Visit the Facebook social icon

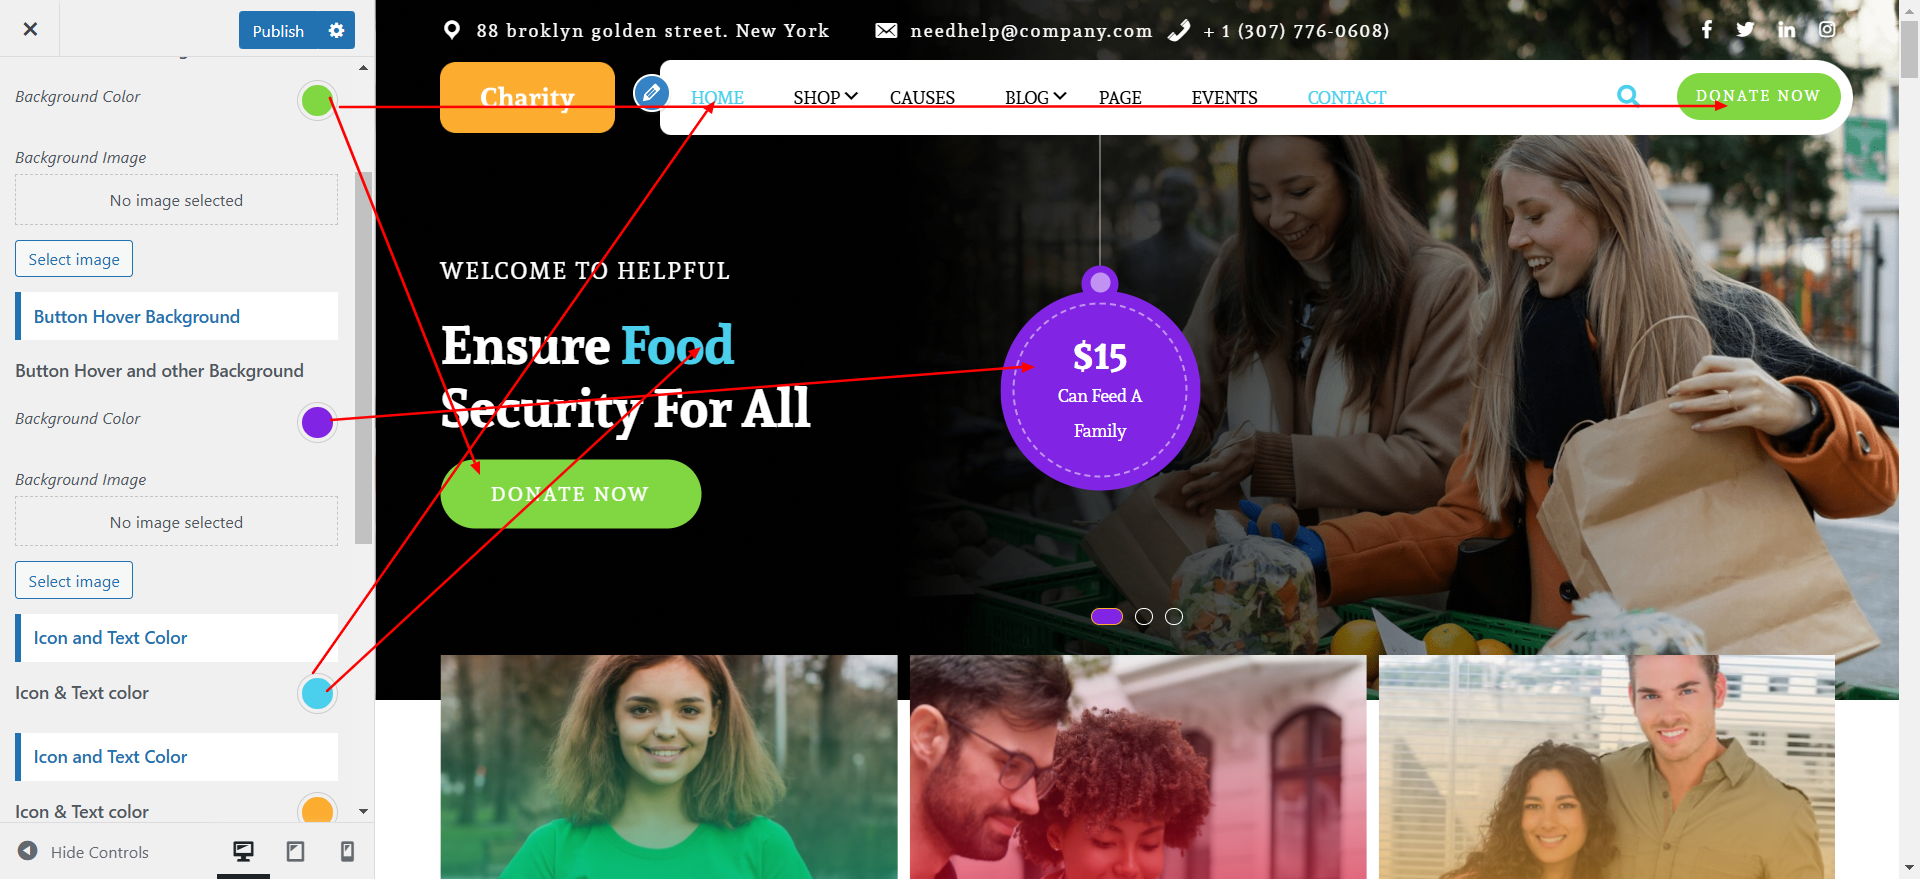pos(1707,30)
